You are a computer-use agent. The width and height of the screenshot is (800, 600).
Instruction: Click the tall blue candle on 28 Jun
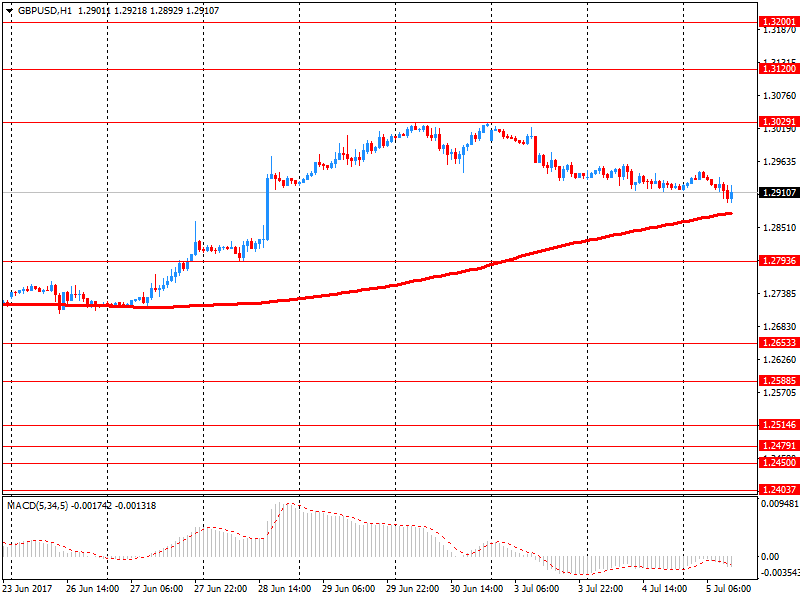tap(267, 208)
